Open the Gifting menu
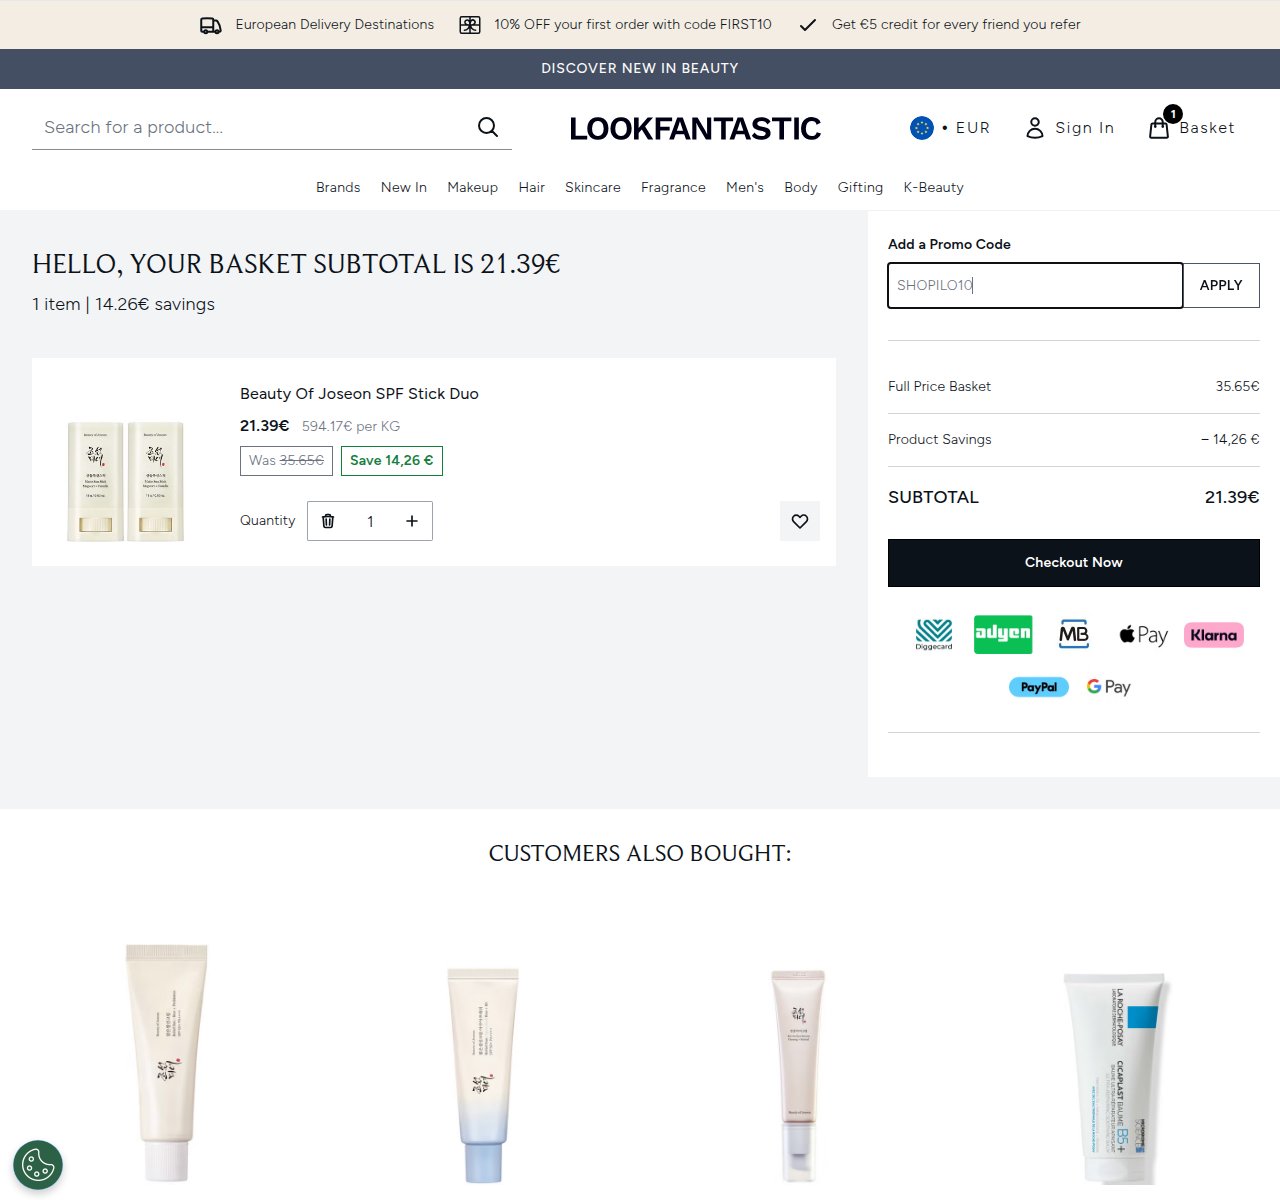 click(x=860, y=187)
